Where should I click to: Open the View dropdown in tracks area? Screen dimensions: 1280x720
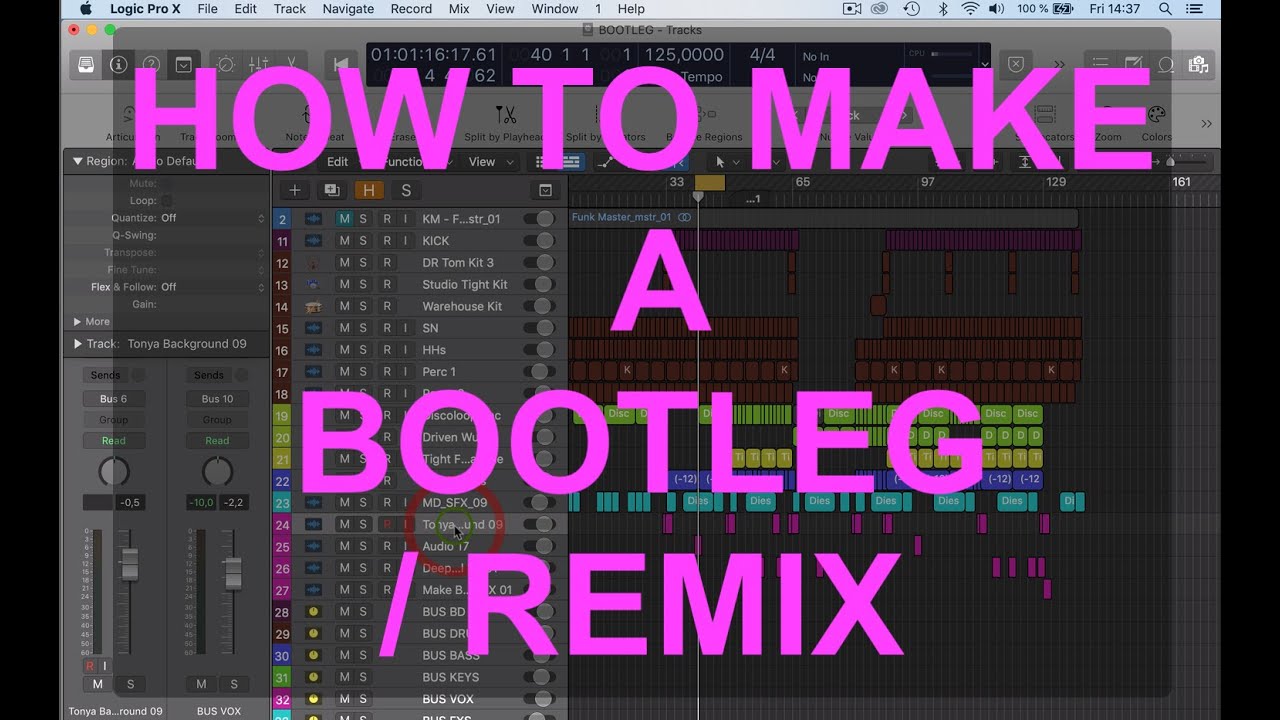pos(491,162)
